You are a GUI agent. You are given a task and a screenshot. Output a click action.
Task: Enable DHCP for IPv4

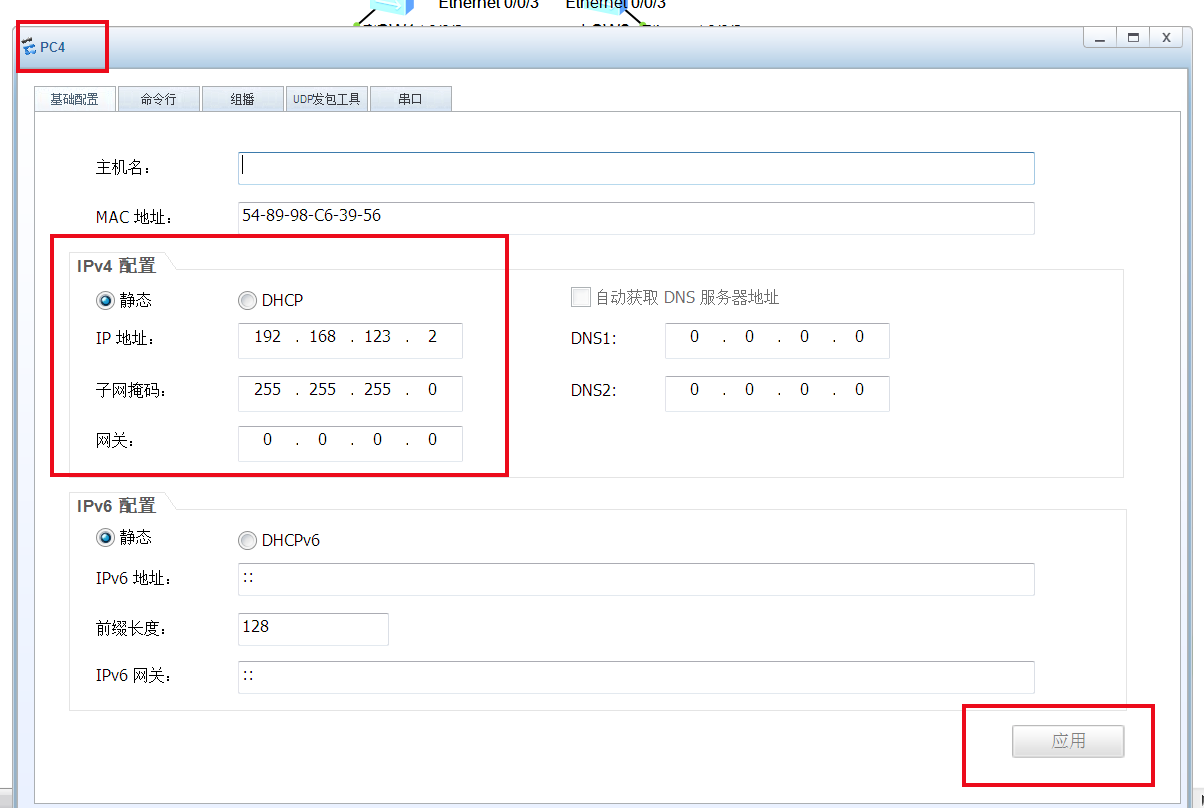(x=247, y=300)
